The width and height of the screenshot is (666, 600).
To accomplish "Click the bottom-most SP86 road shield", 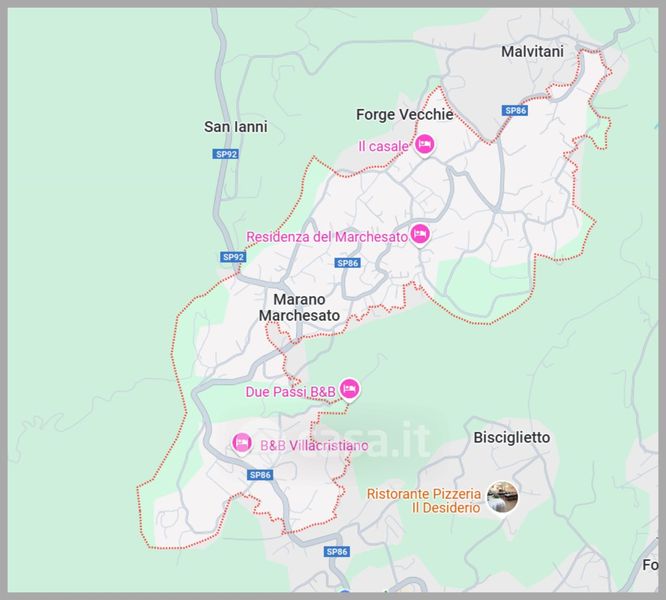I will (336, 552).
